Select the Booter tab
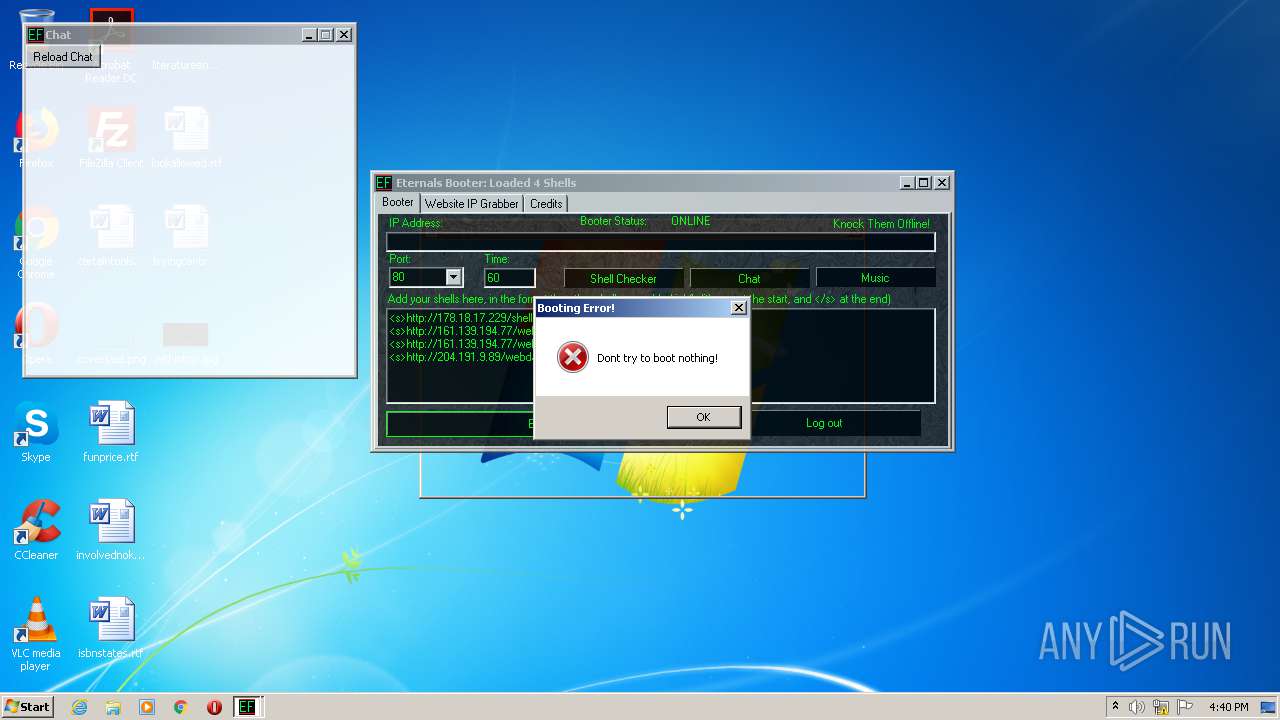 (x=398, y=202)
